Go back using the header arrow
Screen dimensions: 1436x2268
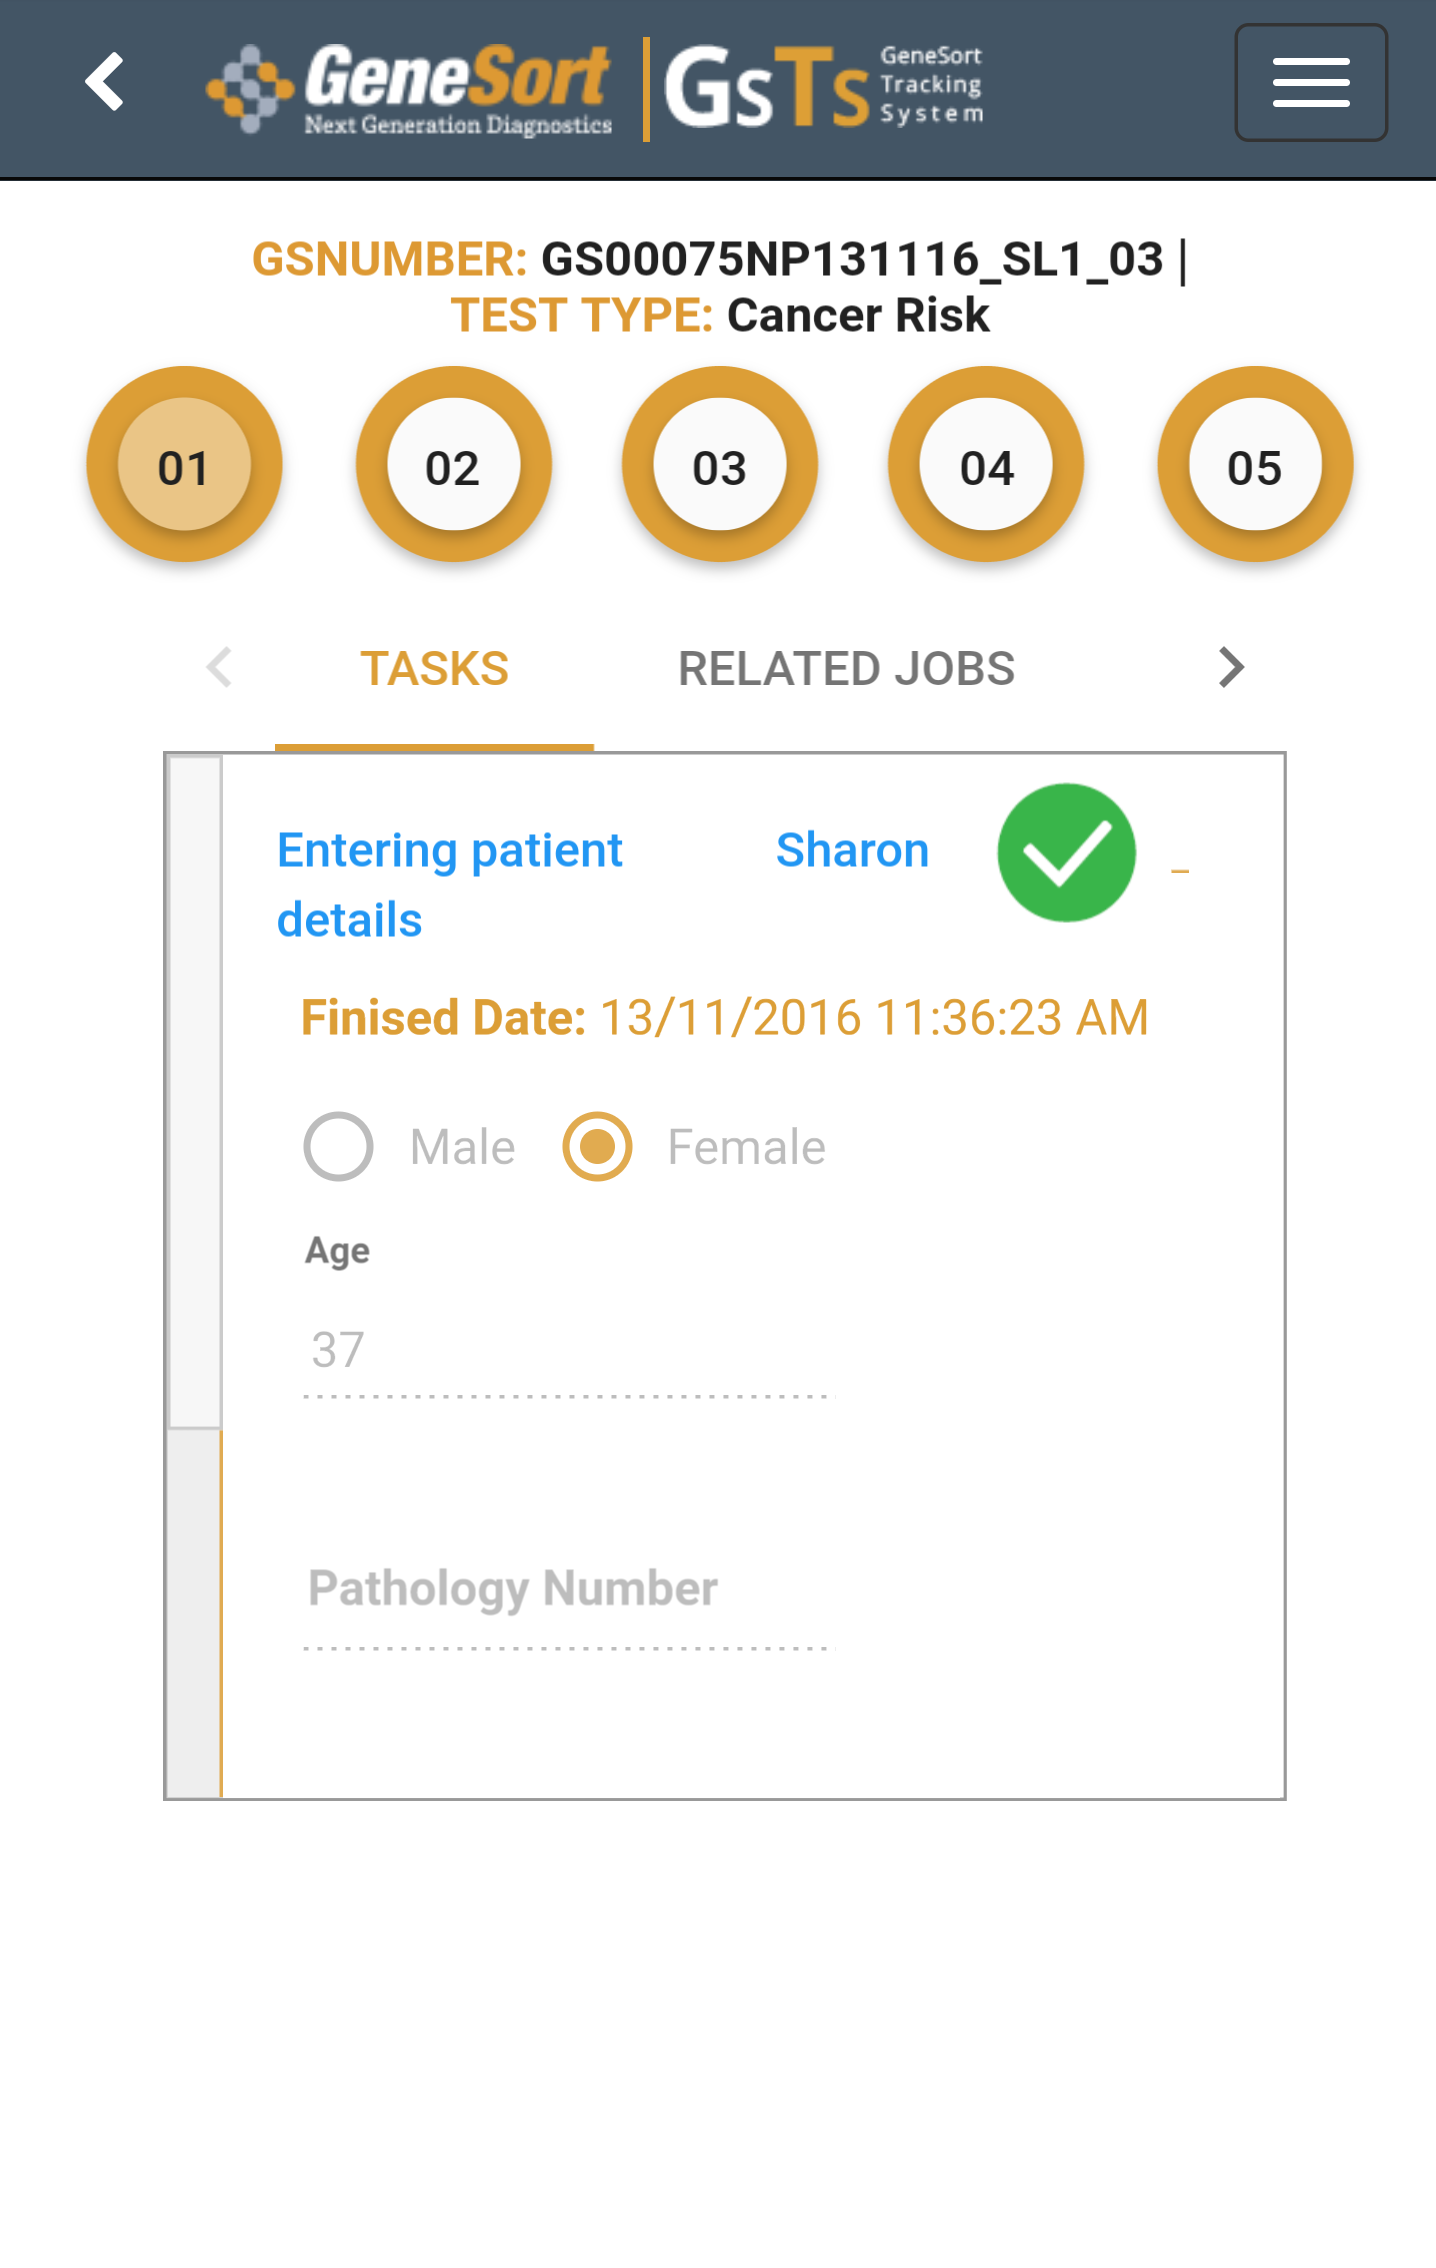tap(105, 82)
